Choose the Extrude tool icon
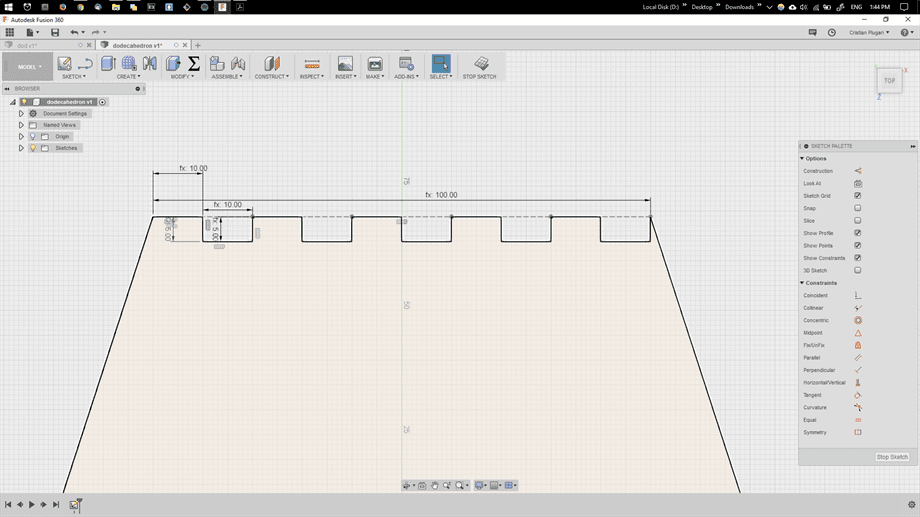This screenshot has height=517, width=920. click(x=107, y=63)
